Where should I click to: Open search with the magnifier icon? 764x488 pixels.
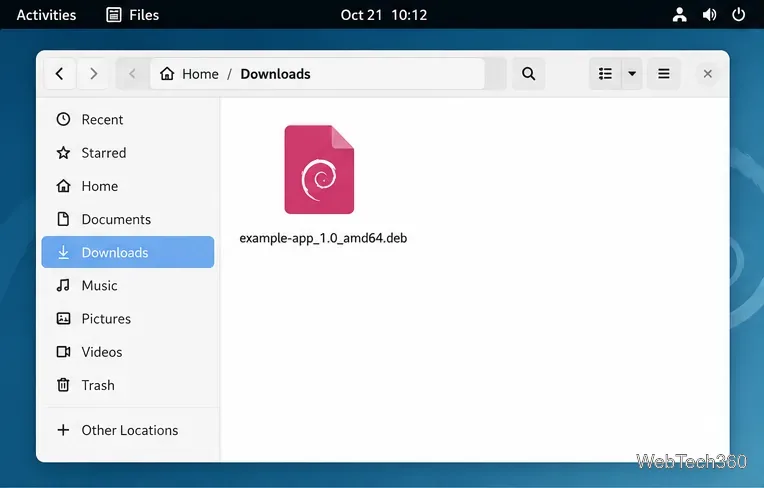pos(529,74)
